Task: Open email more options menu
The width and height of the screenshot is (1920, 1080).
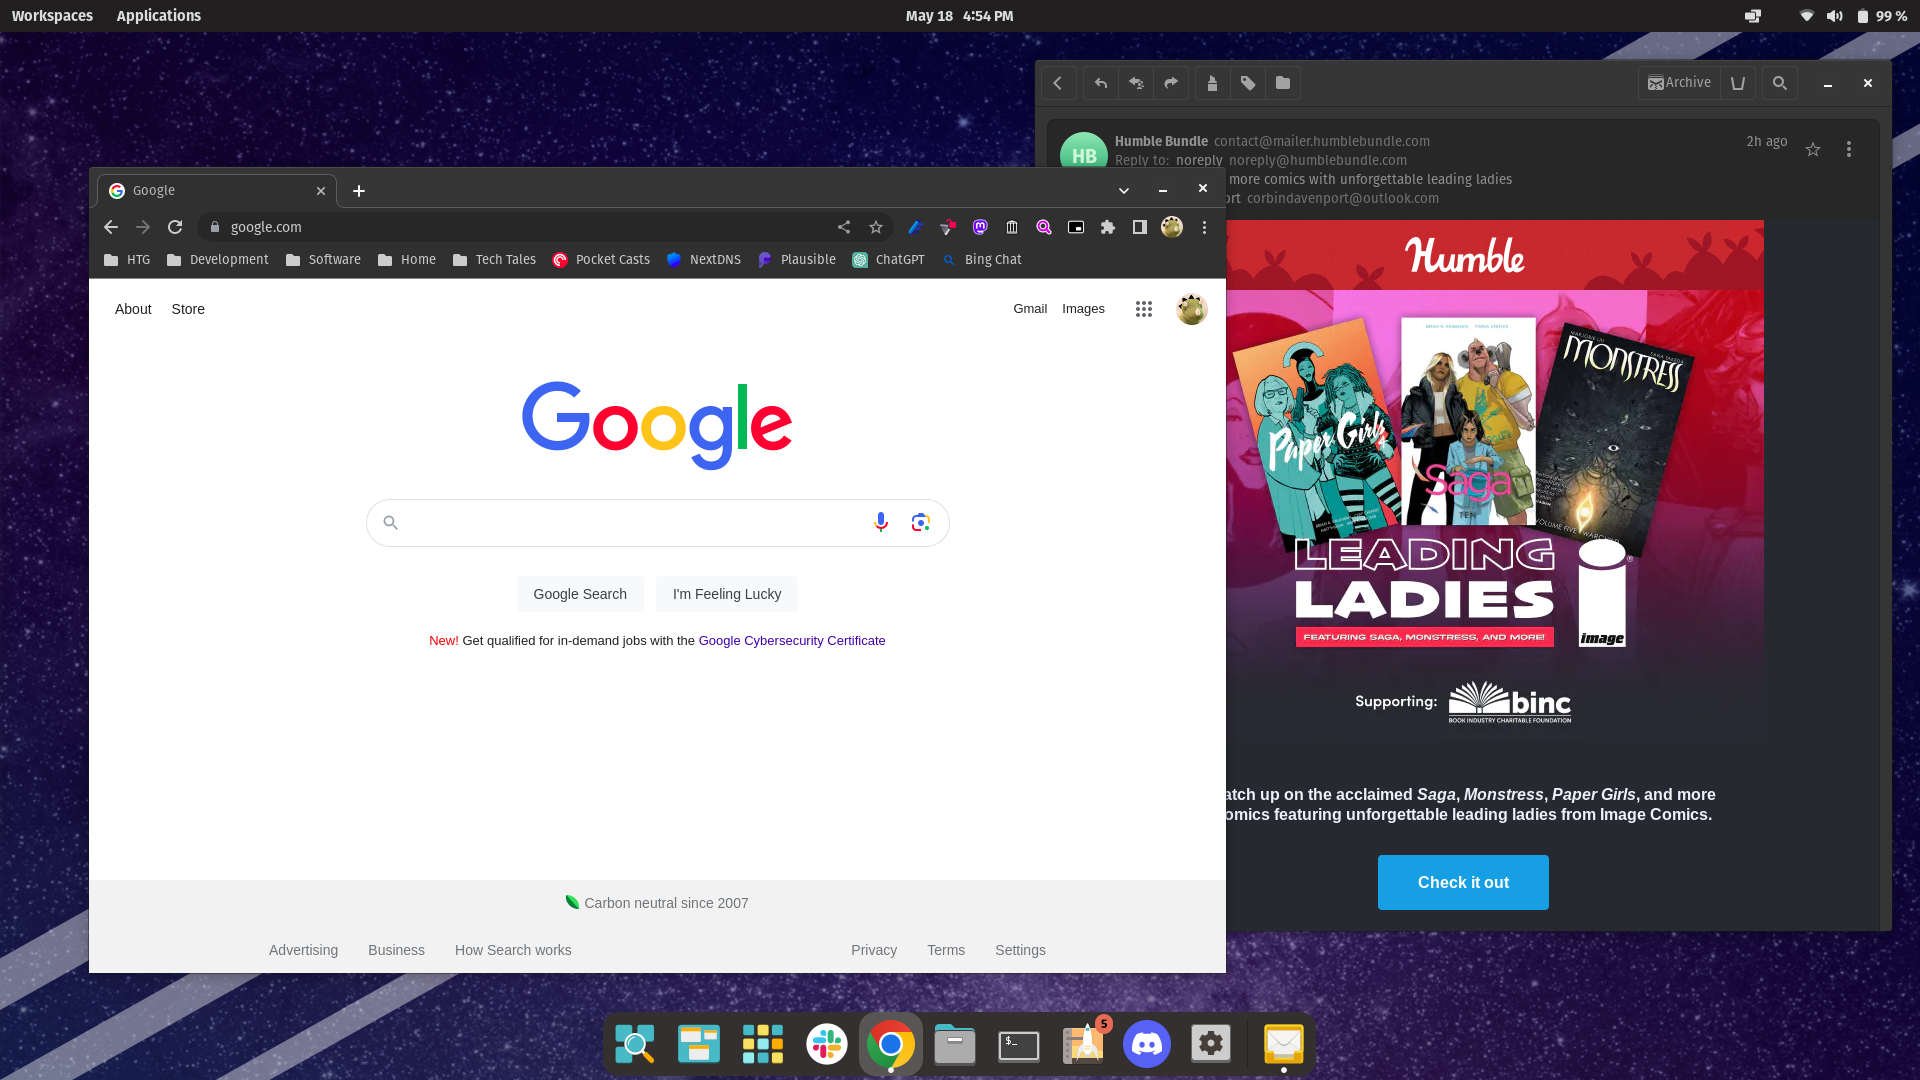Action: pos(1849,149)
